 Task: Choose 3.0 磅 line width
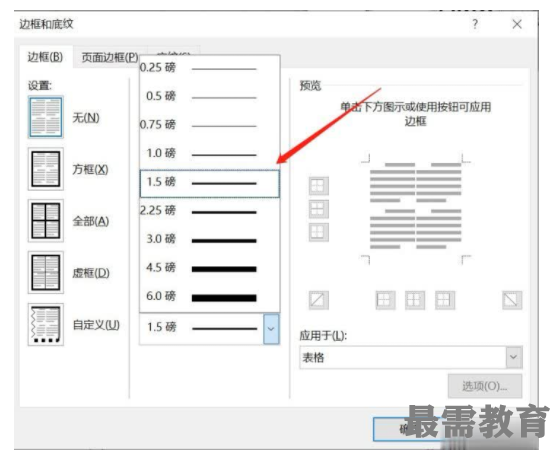[x=210, y=239]
